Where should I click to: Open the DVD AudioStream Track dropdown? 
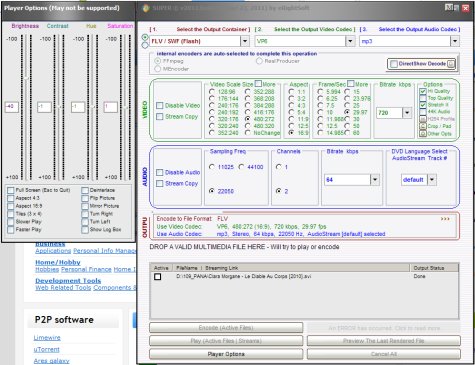pyautogui.click(x=432, y=180)
